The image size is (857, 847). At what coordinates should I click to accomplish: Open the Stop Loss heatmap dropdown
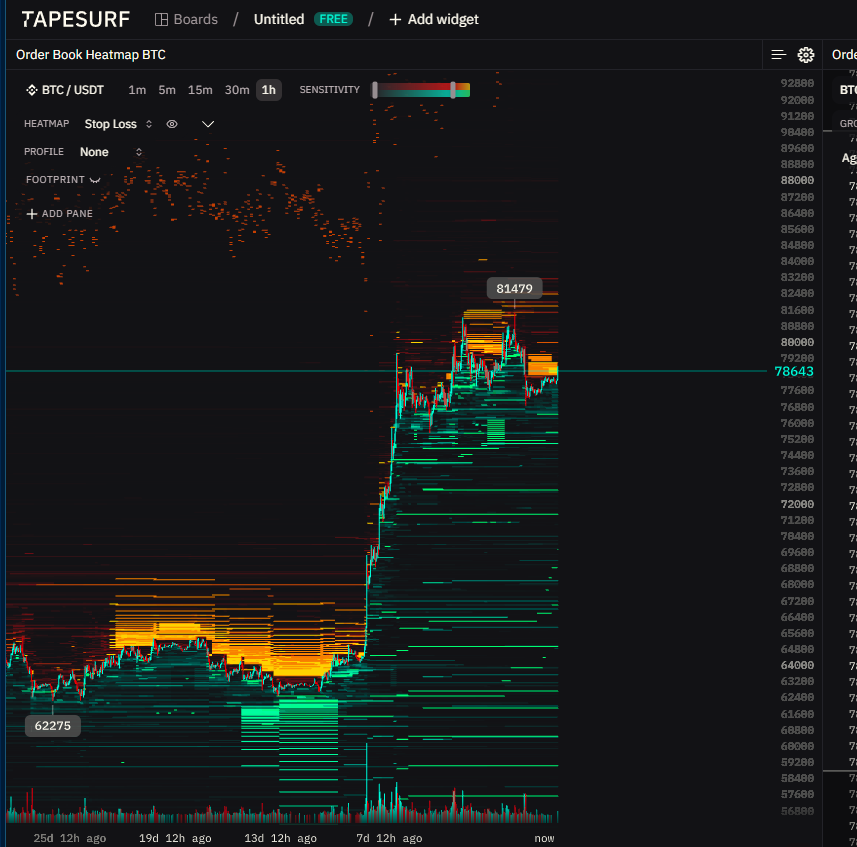tap(118, 124)
